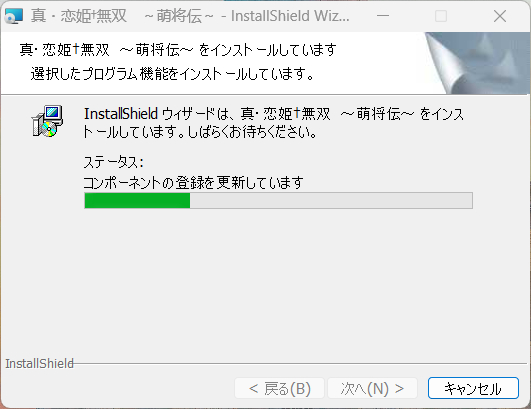The width and height of the screenshot is (531, 409).
Task: Click the しばらくお待ちください message text
Action: pyautogui.click(x=252, y=132)
